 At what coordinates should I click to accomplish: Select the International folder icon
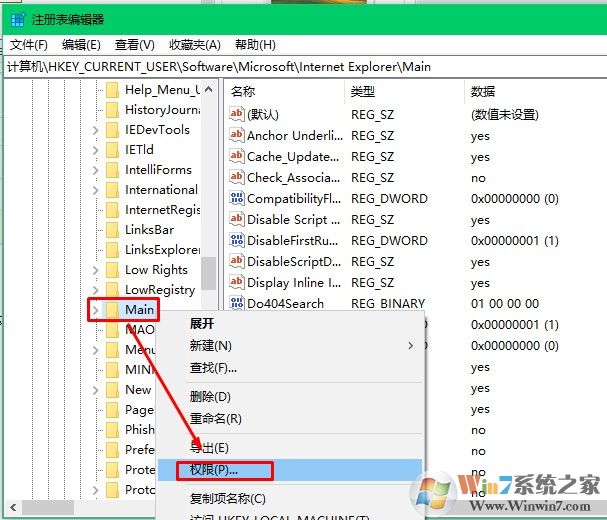(x=112, y=190)
